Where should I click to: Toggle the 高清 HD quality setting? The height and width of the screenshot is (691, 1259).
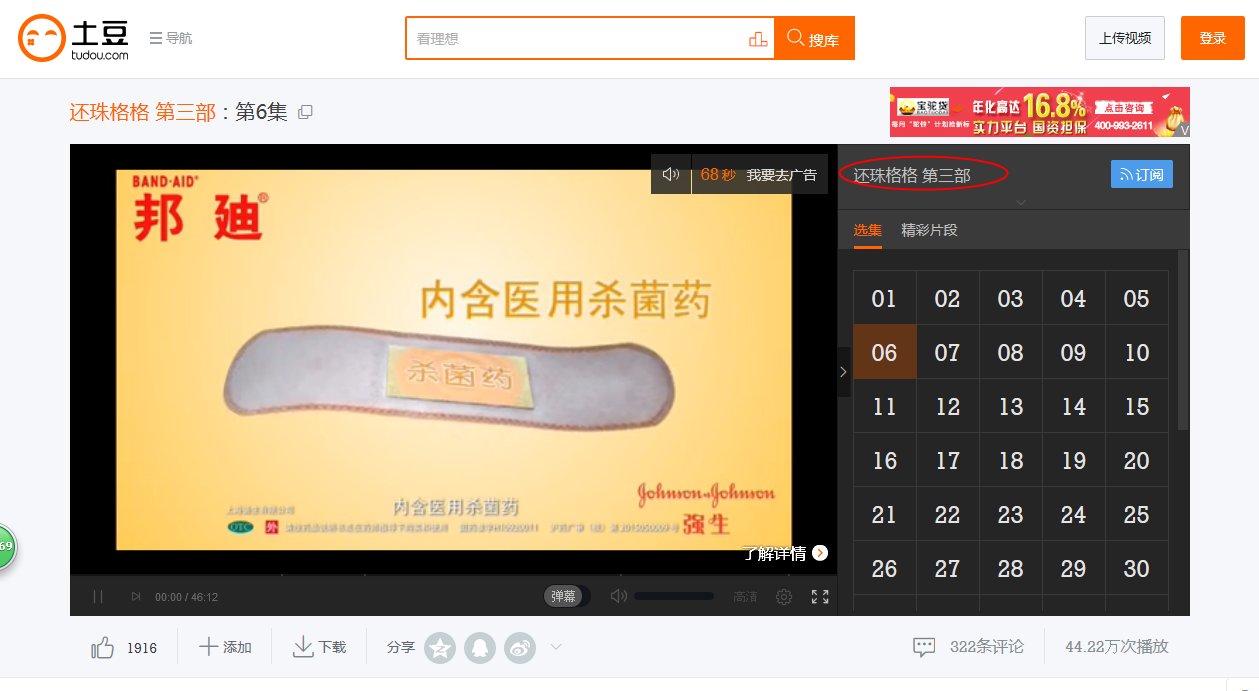click(x=745, y=596)
